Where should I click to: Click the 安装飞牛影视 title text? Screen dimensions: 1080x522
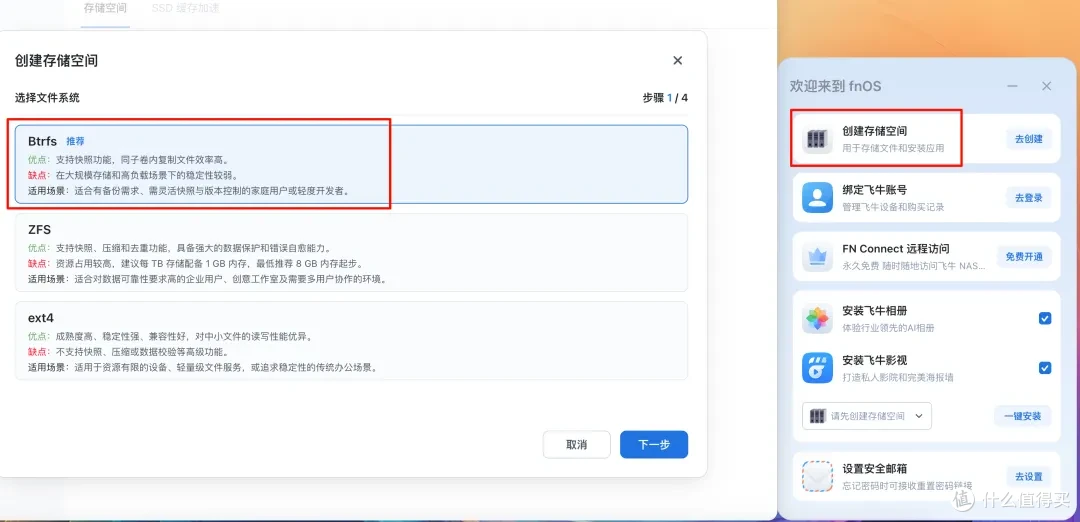(873, 359)
